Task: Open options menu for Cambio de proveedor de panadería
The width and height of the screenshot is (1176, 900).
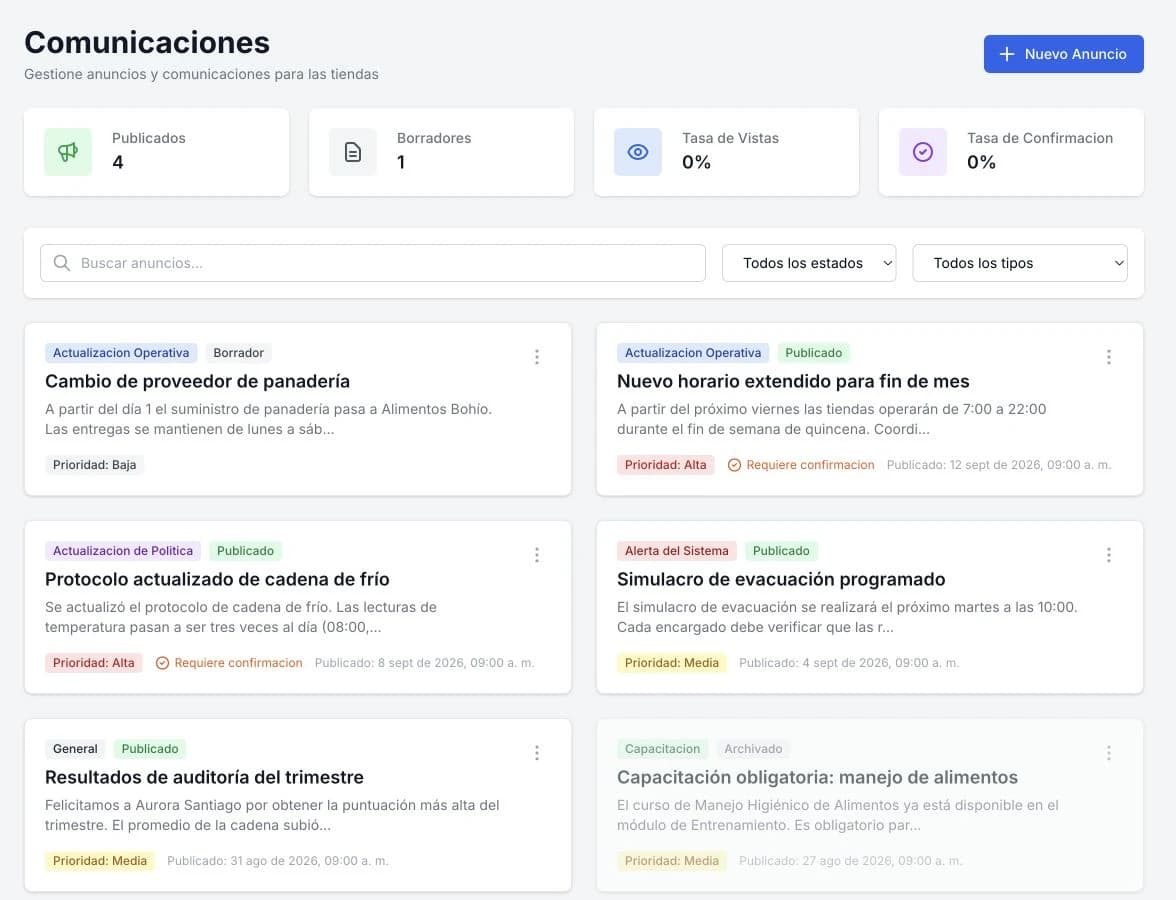Action: pyautogui.click(x=537, y=357)
